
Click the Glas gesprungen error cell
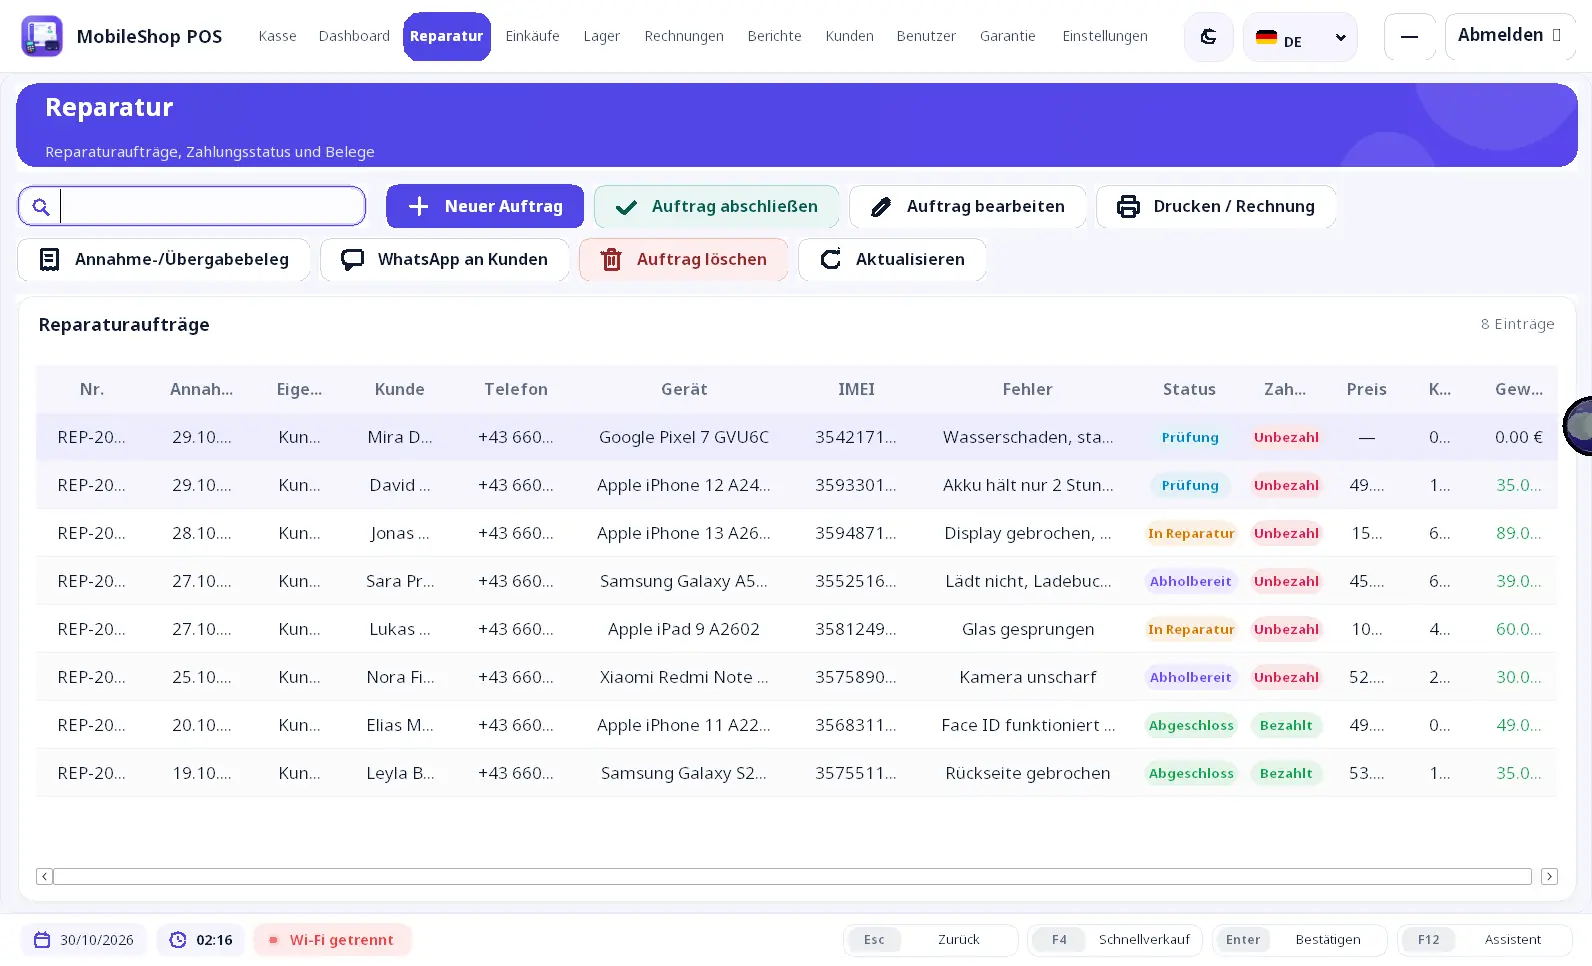tap(1028, 629)
